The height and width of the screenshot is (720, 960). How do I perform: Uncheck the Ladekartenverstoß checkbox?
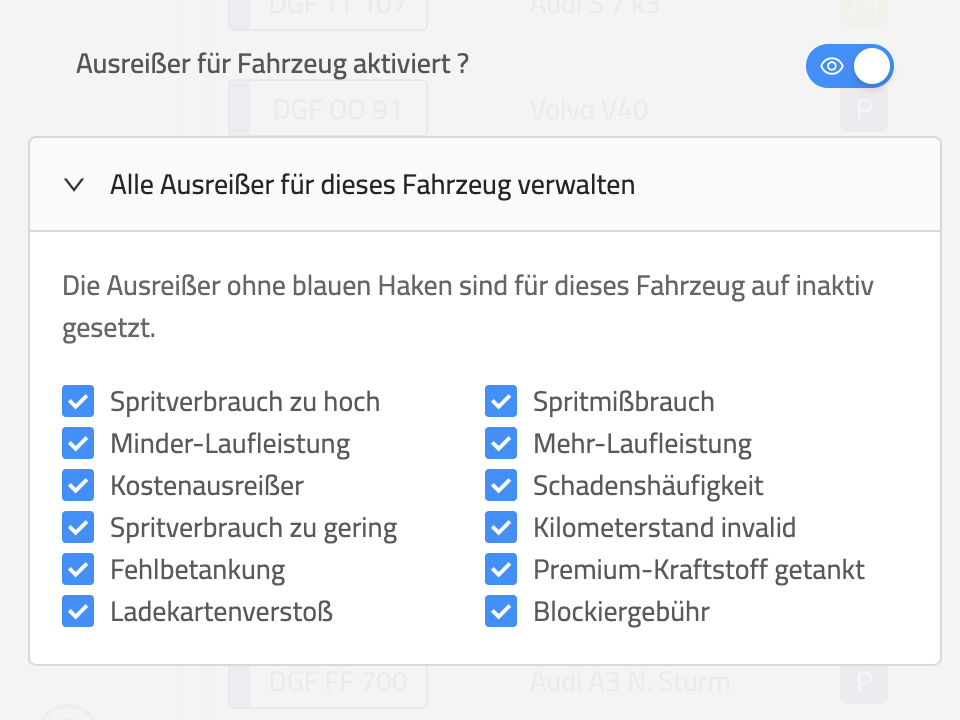[x=78, y=611]
